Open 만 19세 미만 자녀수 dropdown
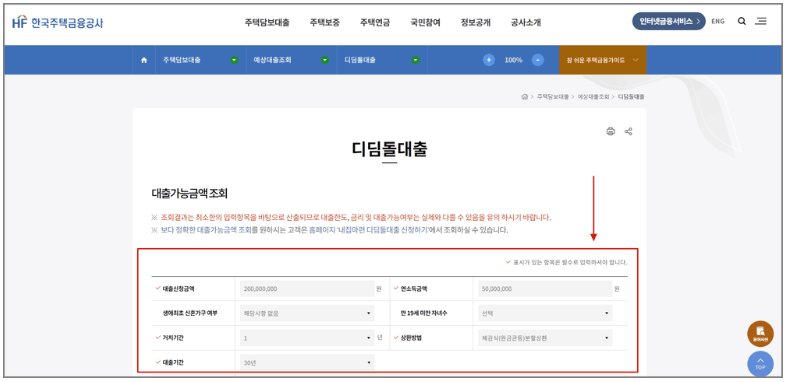Image resolution: width=786 pixels, height=382 pixels. tap(545, 313)
